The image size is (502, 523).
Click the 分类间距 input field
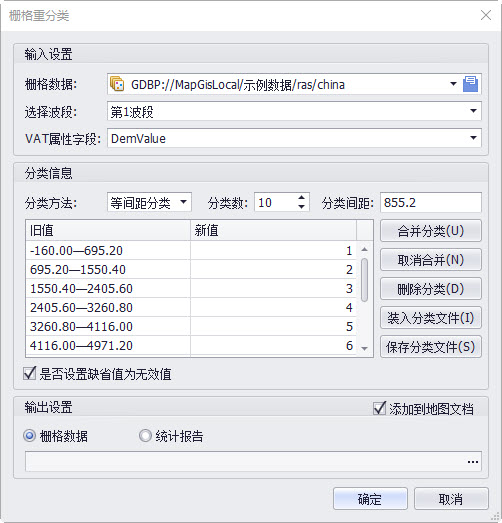pyautogui.click(x=431, y=202)
